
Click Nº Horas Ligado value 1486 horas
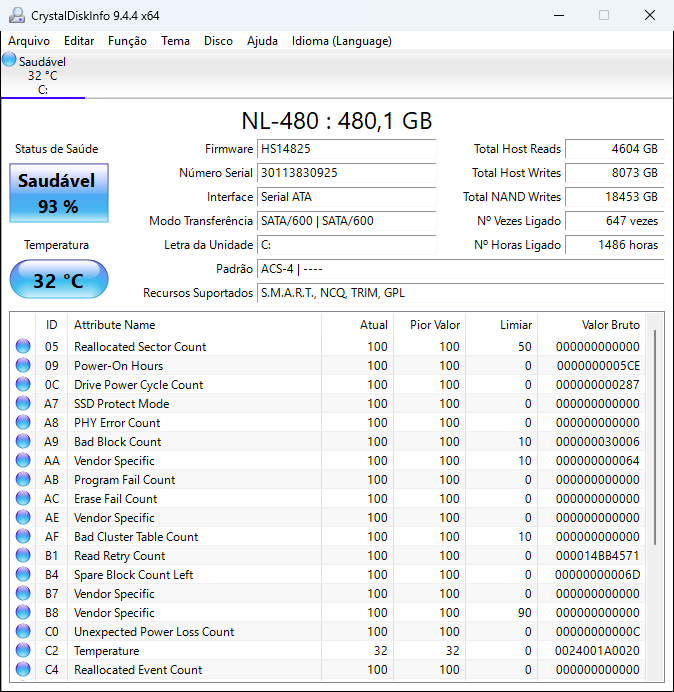[614, 244]
